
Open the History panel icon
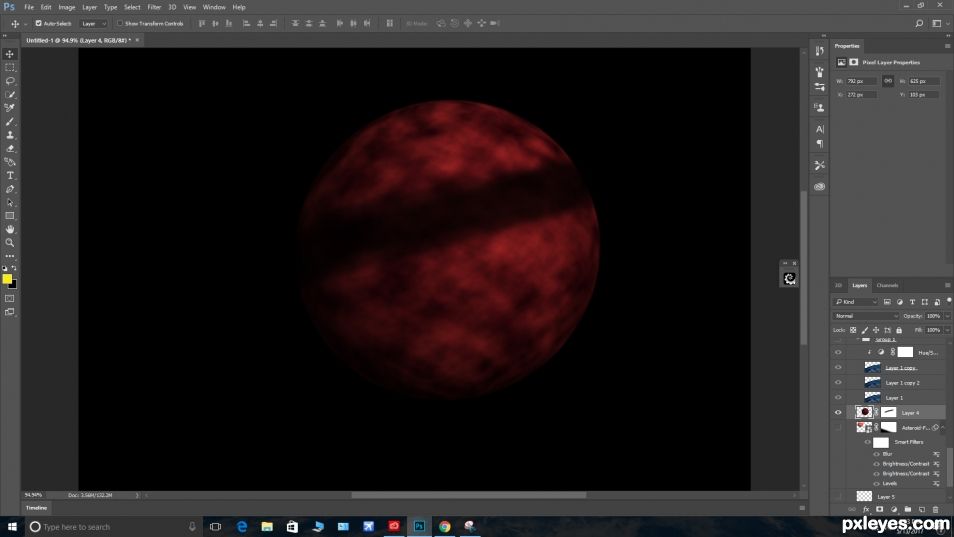point(820,51)
